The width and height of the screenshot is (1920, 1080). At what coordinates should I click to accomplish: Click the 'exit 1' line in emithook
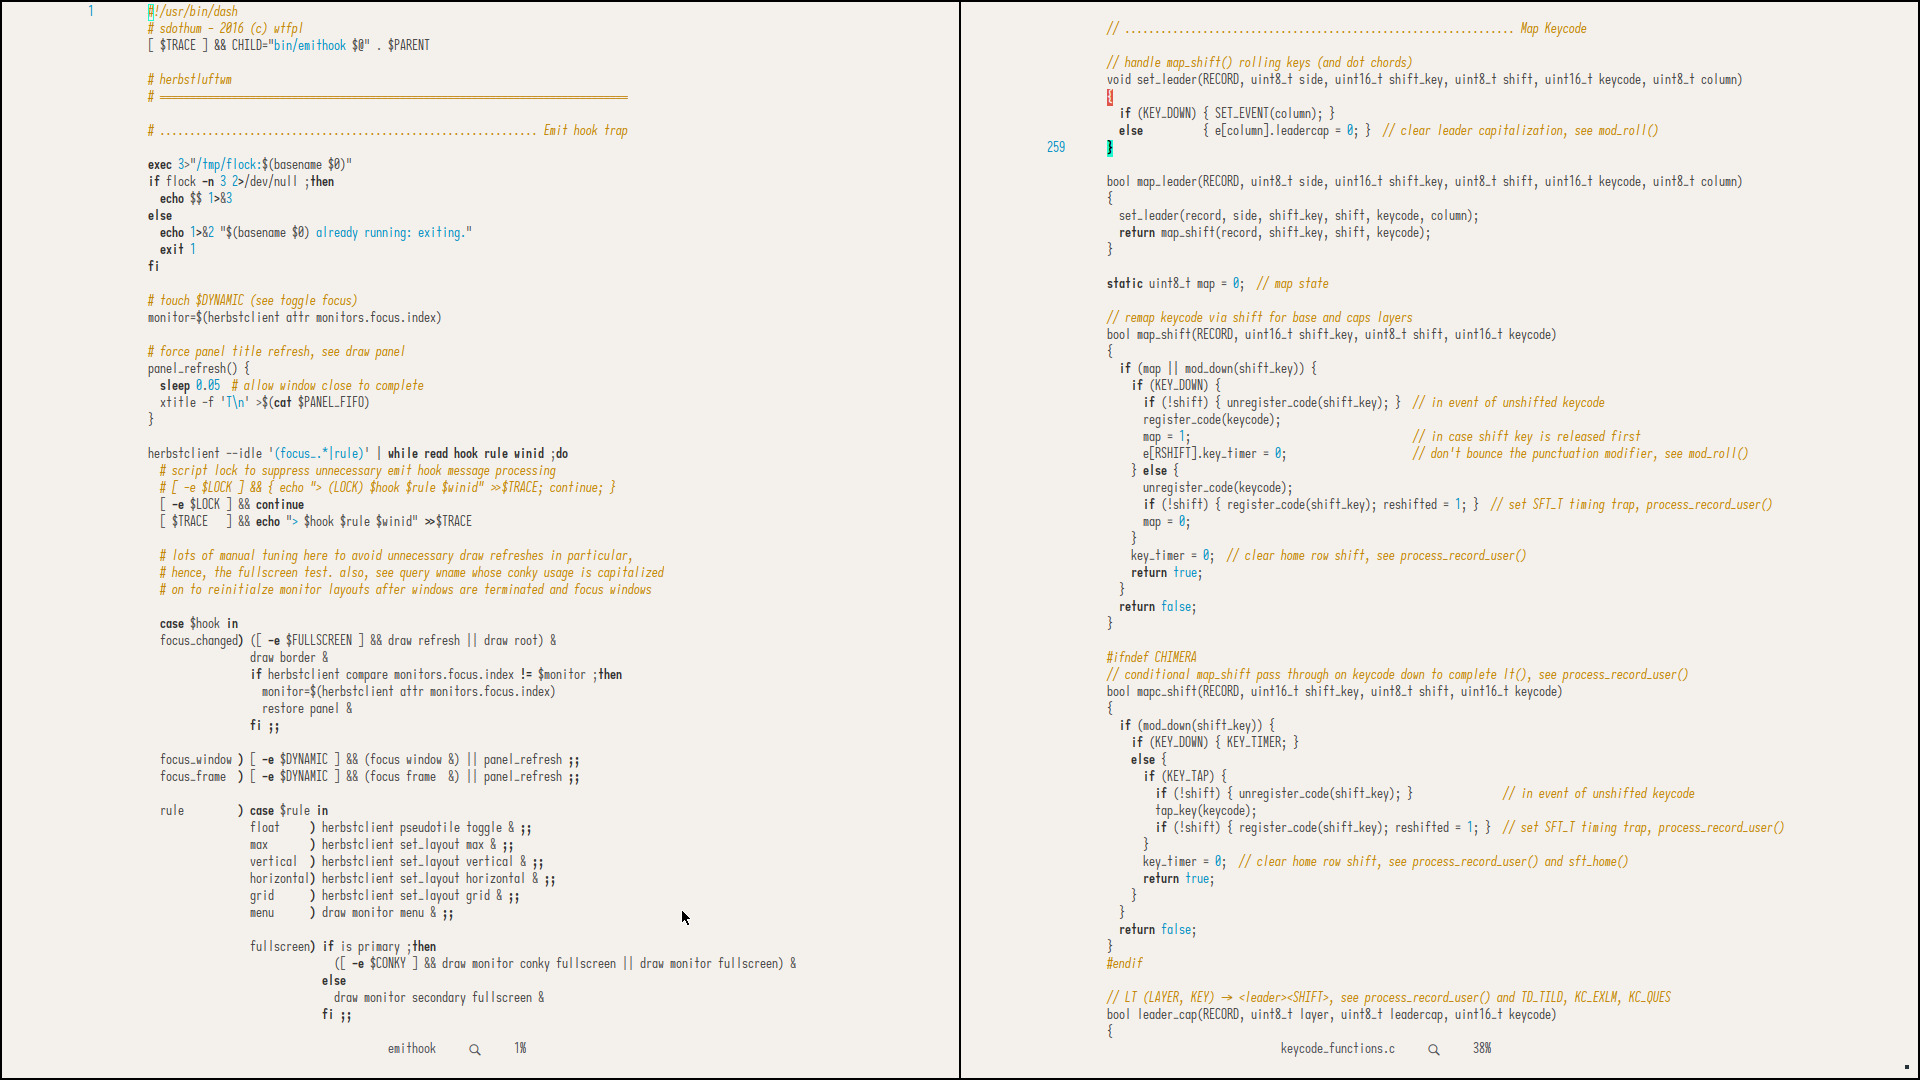pos(178,249)
